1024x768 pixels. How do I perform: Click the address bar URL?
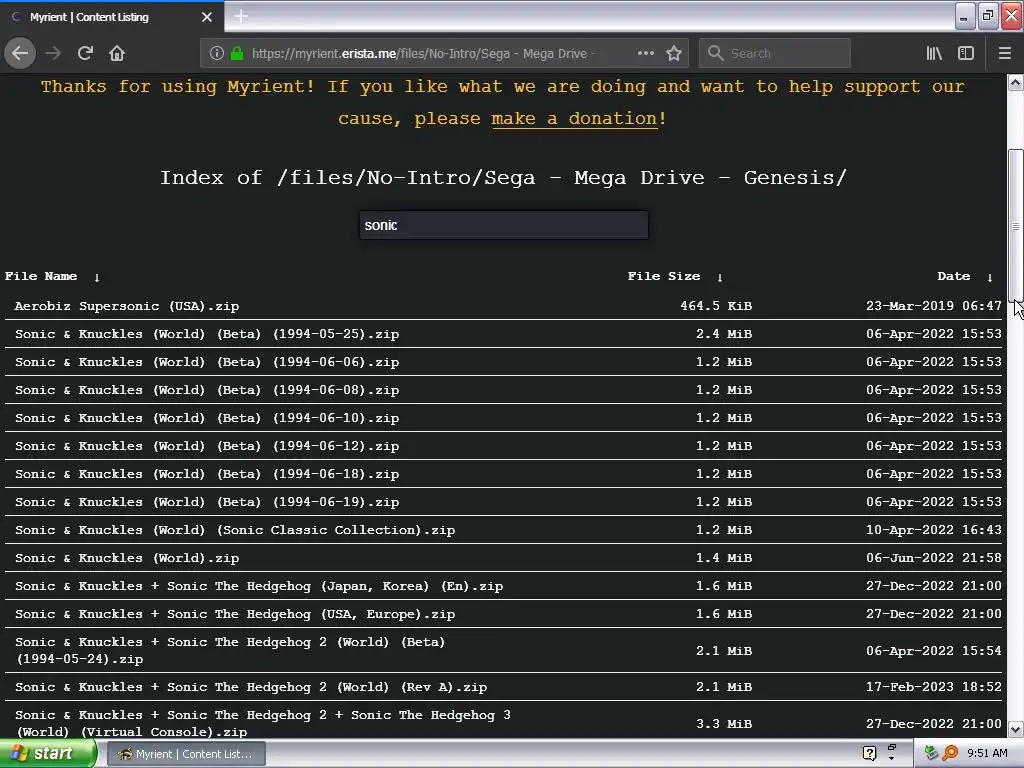pos(423,54)
